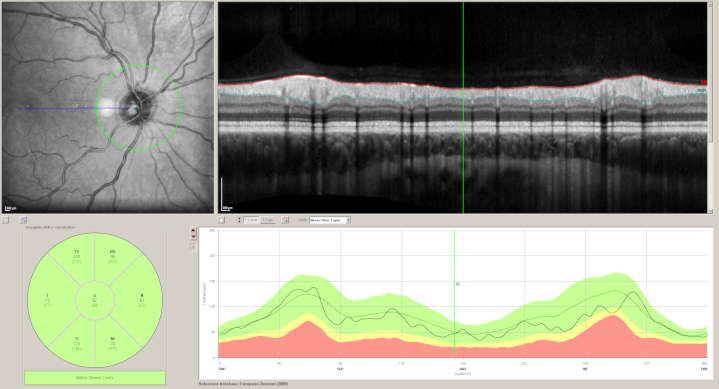The image size is (719, 389).
Task: Click the numeric input field in the OCT toolbar
Action: pyautogui.click(x=251, y=220)
